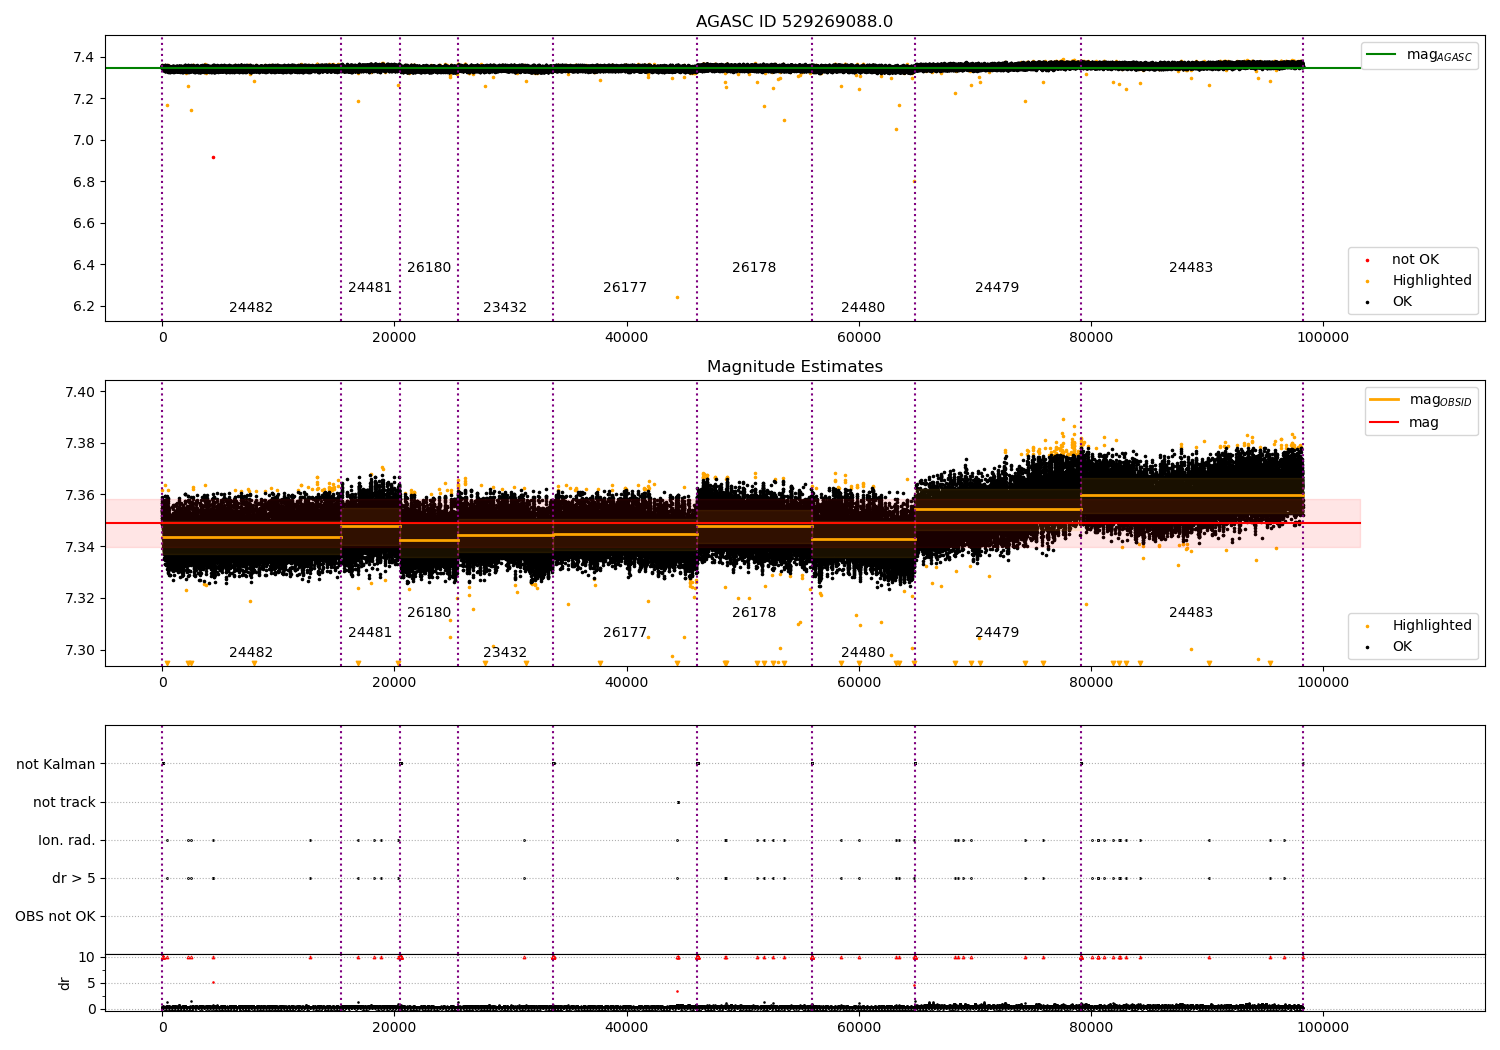This screenshot has height=1050, width=1500.
Task: Click OBSID label 26177 in top plot
Action: 625,288
